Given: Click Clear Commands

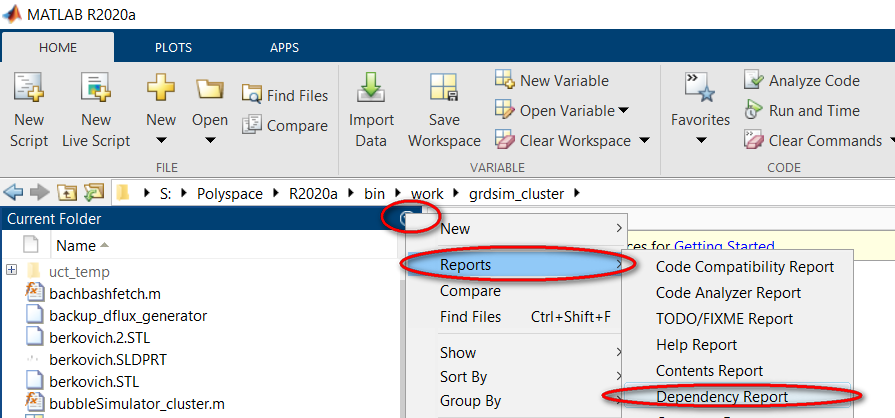Looking at the screenshot, I should point(813,140).
